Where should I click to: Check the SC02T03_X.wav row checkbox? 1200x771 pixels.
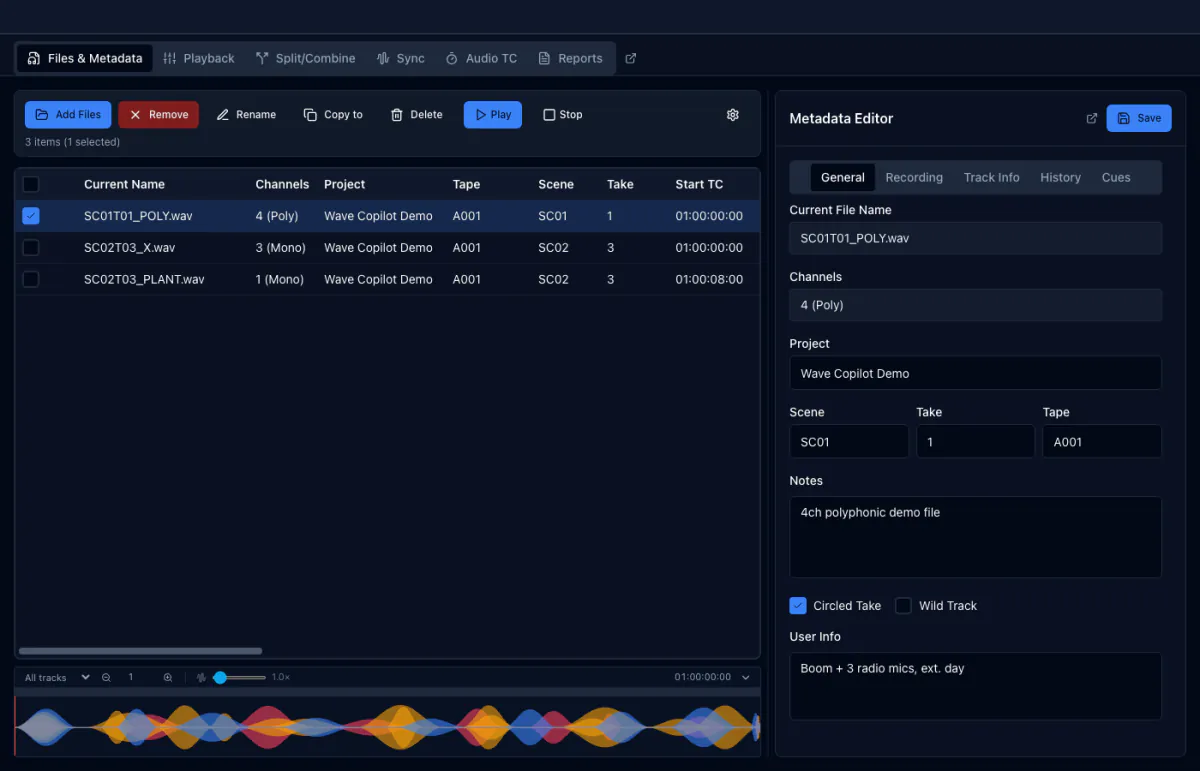(x=31, y=248)
